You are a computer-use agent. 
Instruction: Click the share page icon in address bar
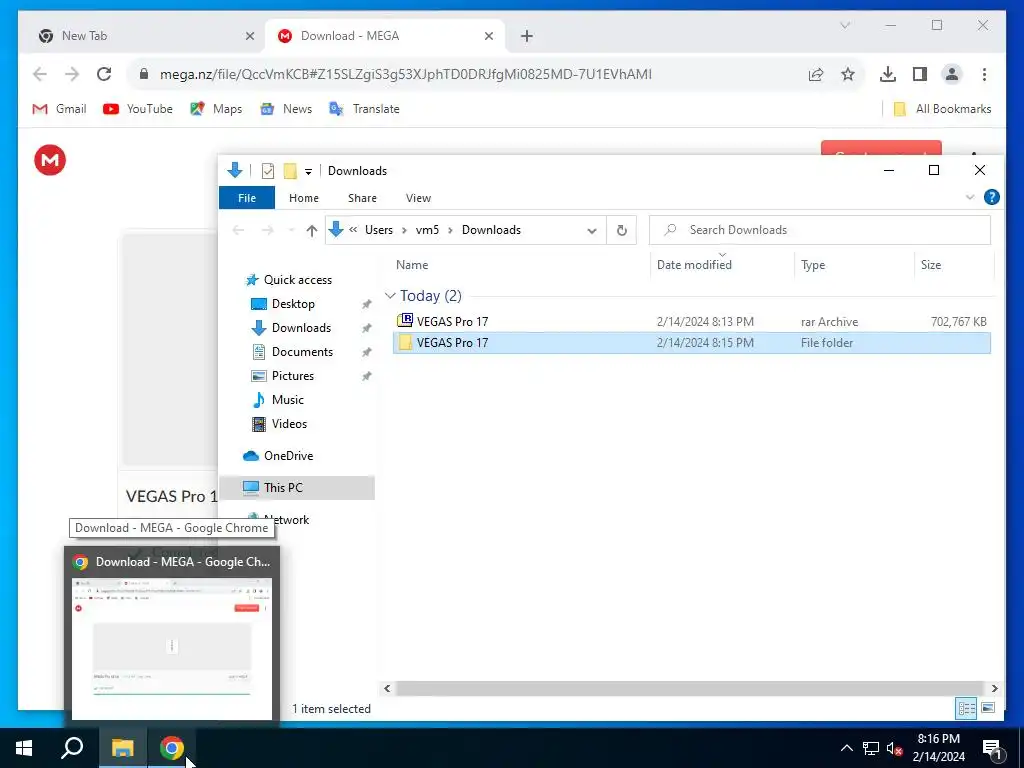coord(816,74)
